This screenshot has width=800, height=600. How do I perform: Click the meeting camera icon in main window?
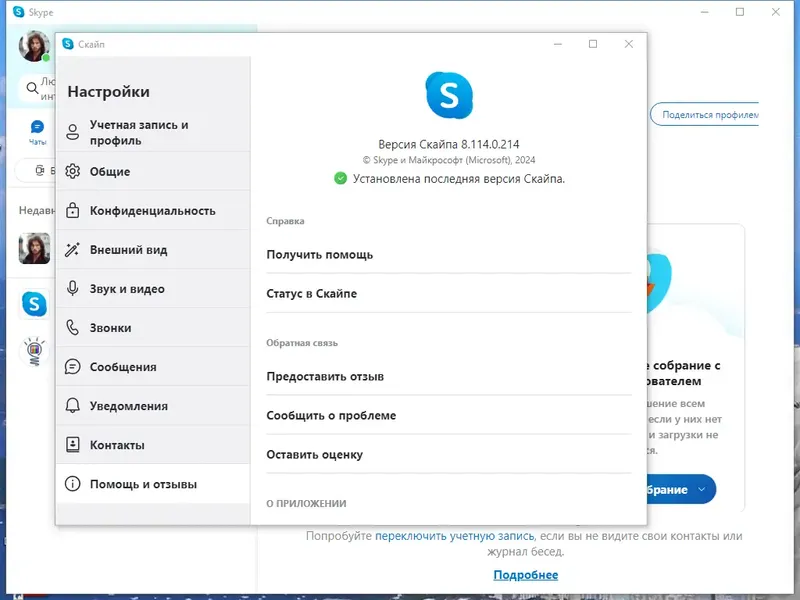click(40, 170)
